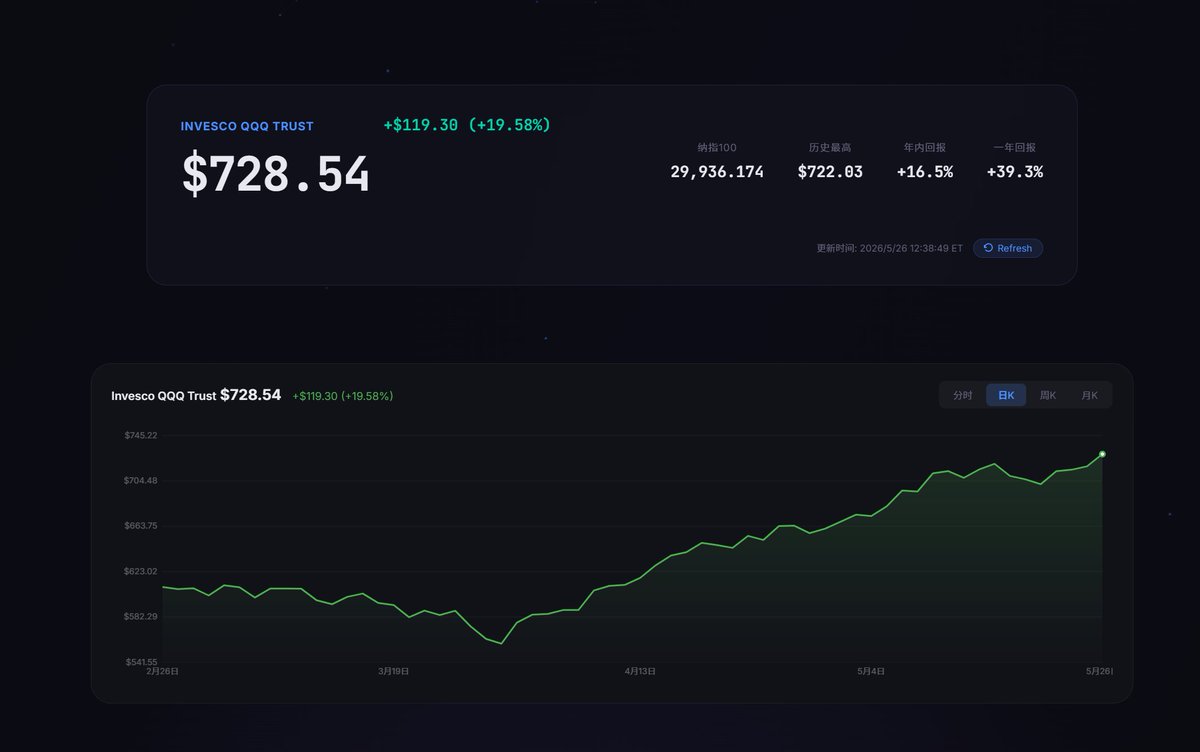Click the $704.48 y-axis label
This screenshot has width=1200, height=752.
pos(140,480)
